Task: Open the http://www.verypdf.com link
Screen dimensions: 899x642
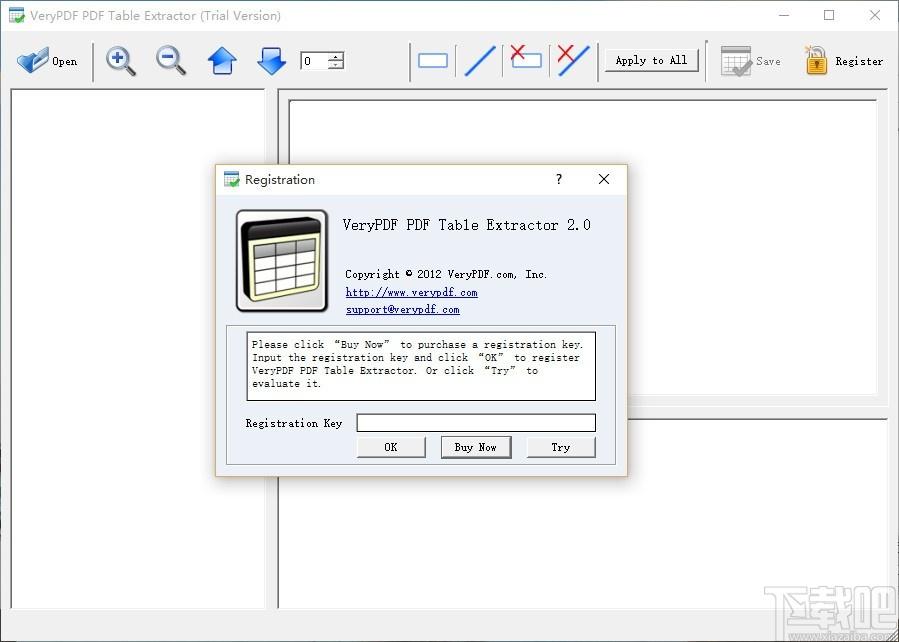Action: (412, 292)
